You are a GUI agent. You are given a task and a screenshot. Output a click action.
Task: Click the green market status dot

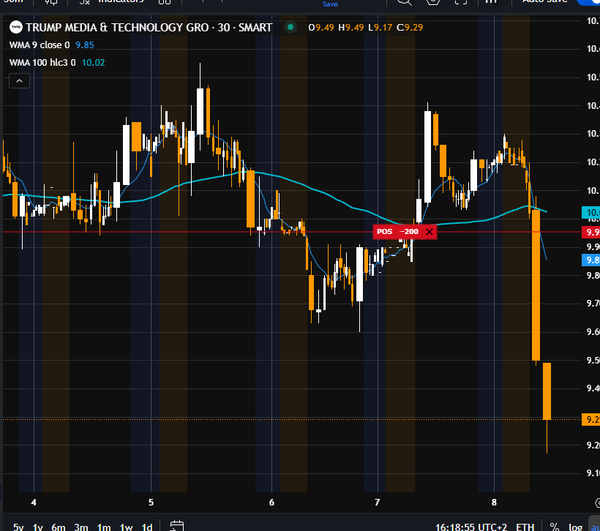tap(290, 27)
